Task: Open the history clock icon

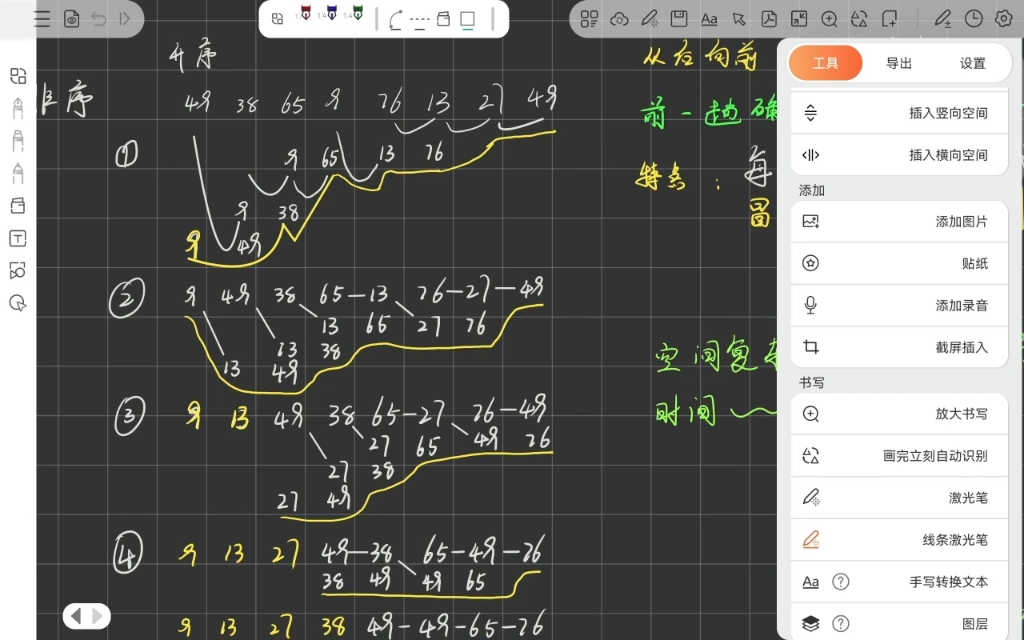Action: (972, 19)
